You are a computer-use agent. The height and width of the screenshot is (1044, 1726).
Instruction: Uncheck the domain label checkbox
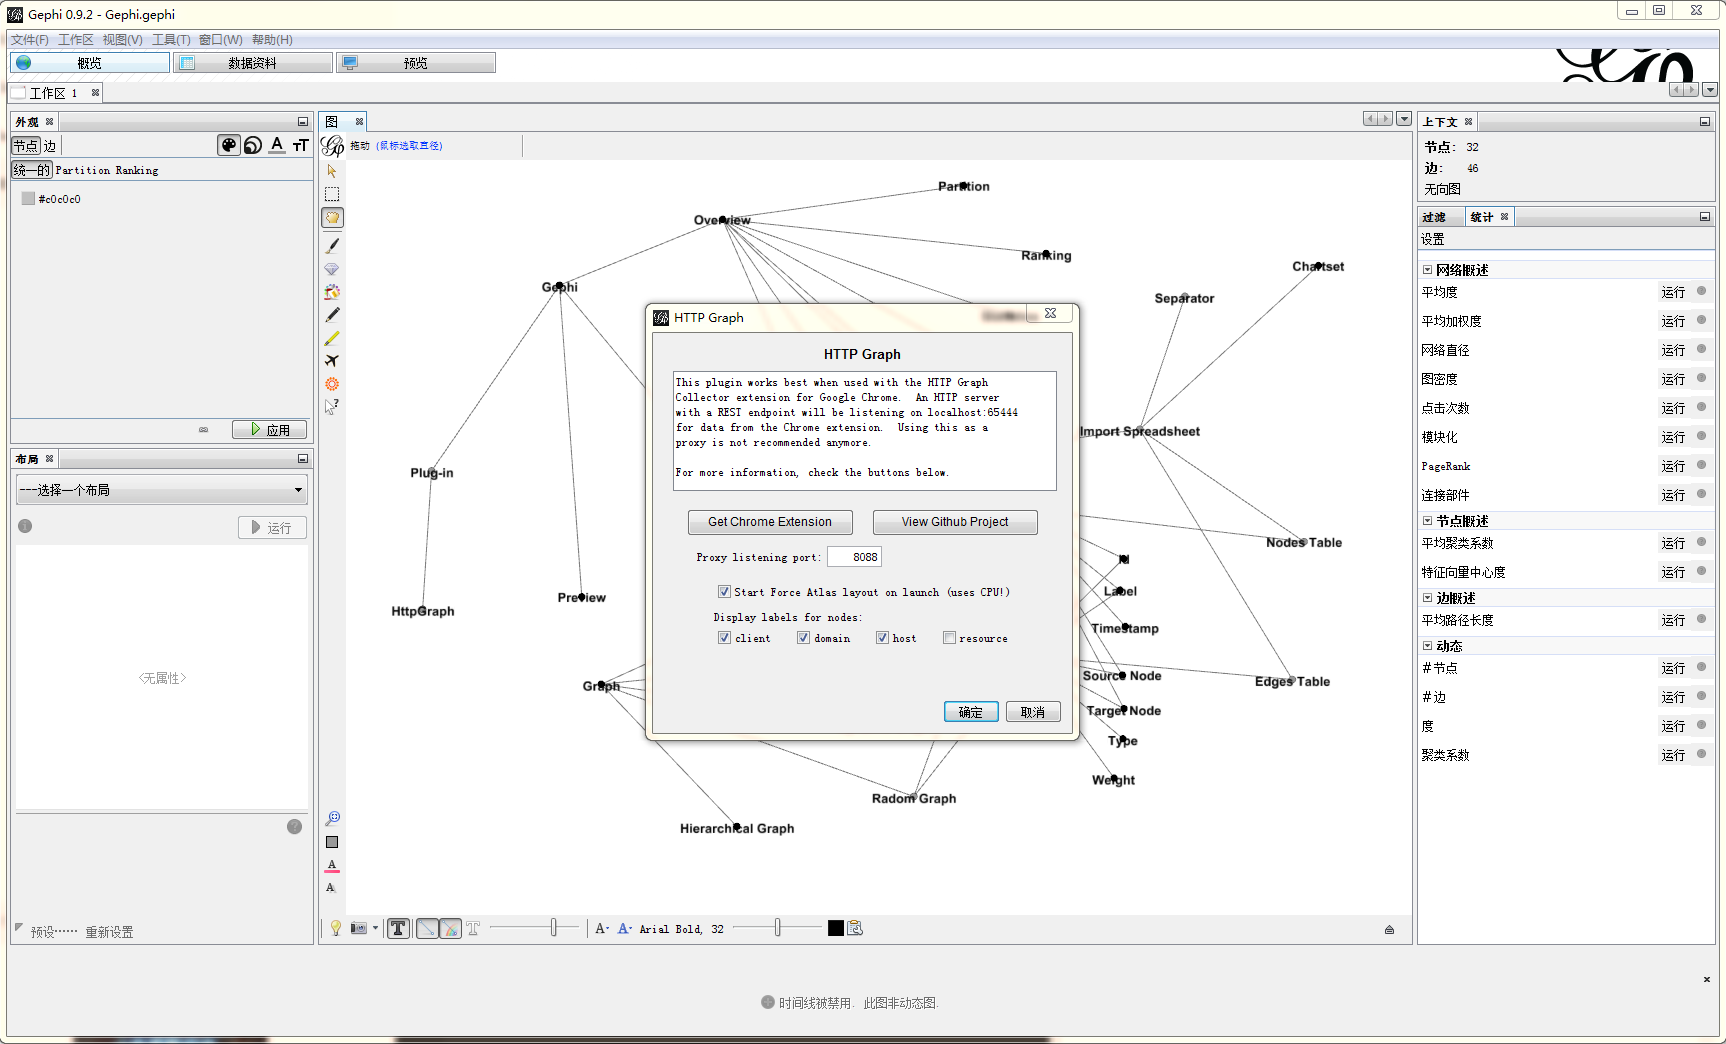[x=803, y=638]
